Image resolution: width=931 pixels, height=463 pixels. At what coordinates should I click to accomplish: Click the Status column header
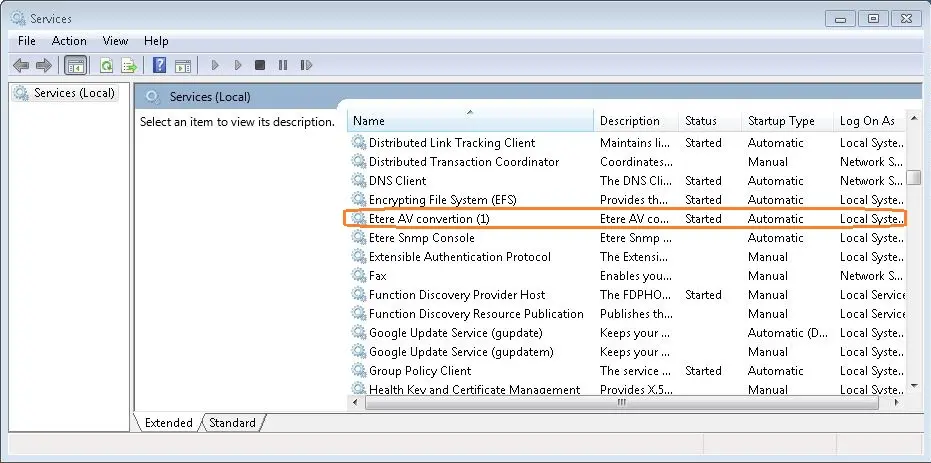[700, 121]
